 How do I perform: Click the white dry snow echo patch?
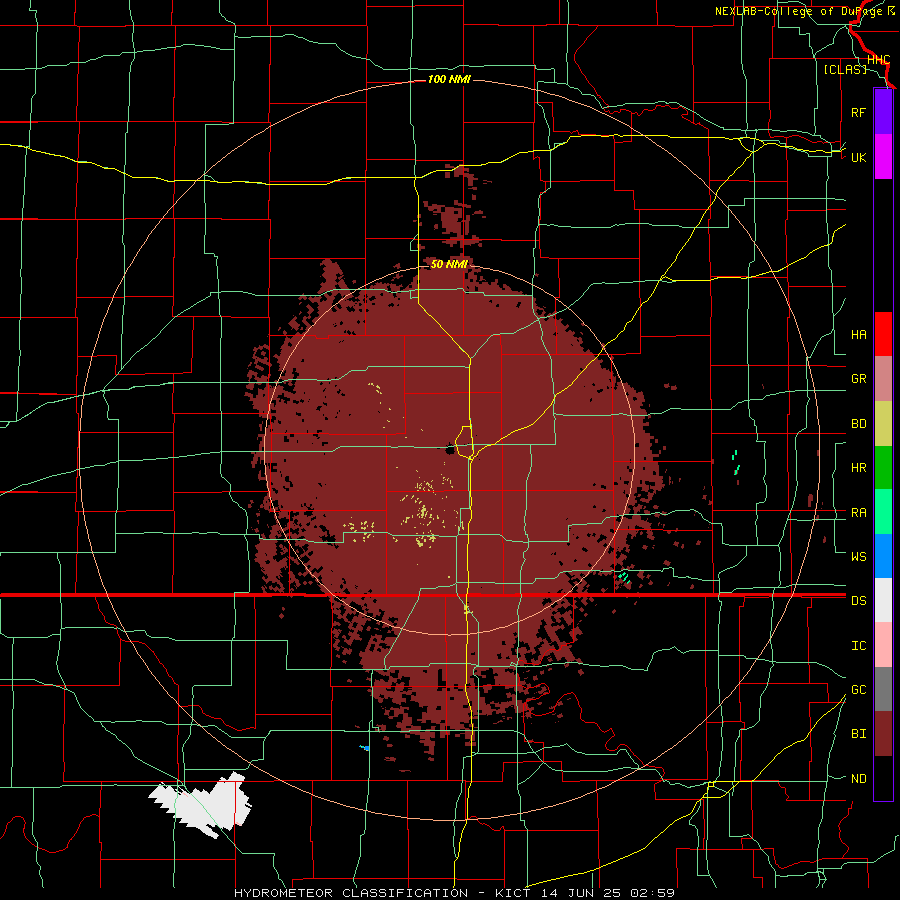click(x=202, y=805)
